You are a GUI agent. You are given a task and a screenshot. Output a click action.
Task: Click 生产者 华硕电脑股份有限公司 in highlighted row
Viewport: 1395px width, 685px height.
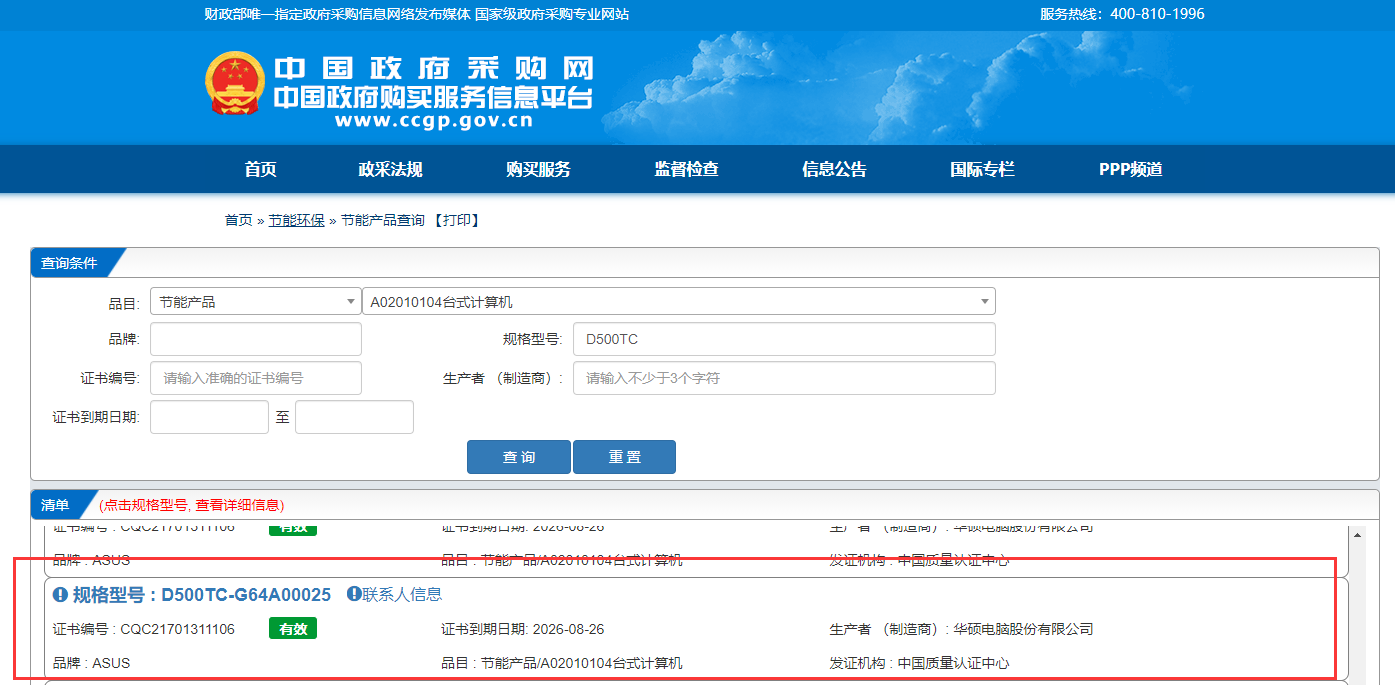point(961,629)
